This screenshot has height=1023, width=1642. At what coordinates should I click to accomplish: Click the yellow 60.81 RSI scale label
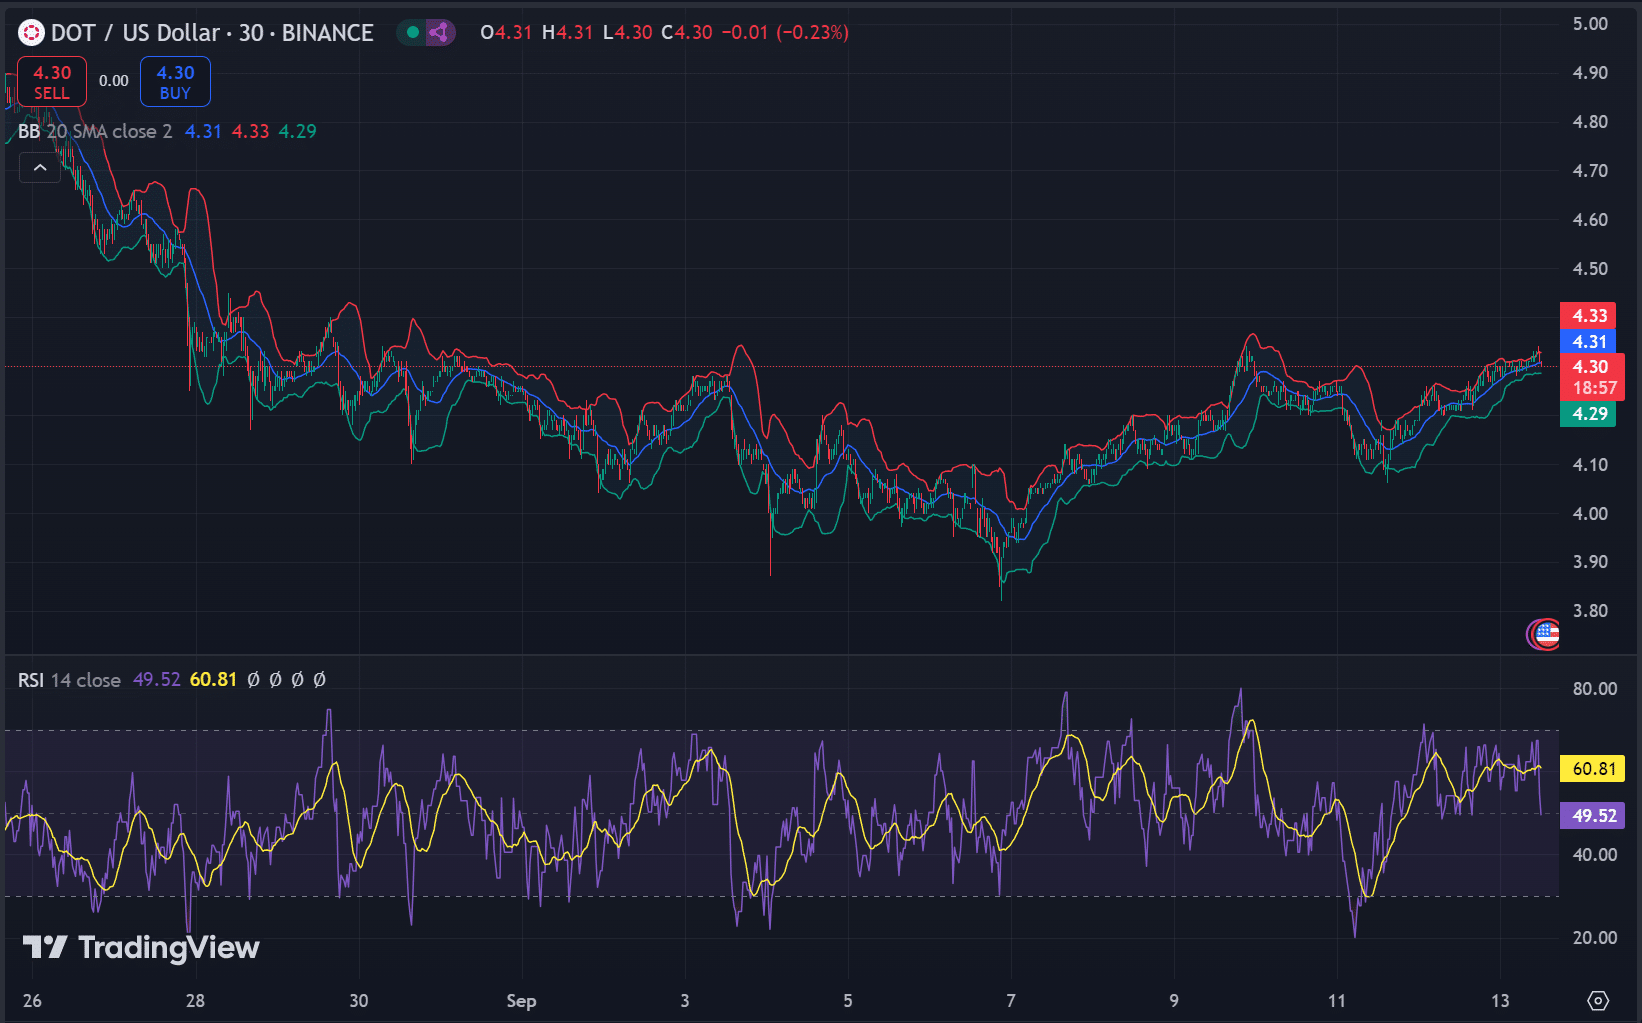[x=1592, y=769]
